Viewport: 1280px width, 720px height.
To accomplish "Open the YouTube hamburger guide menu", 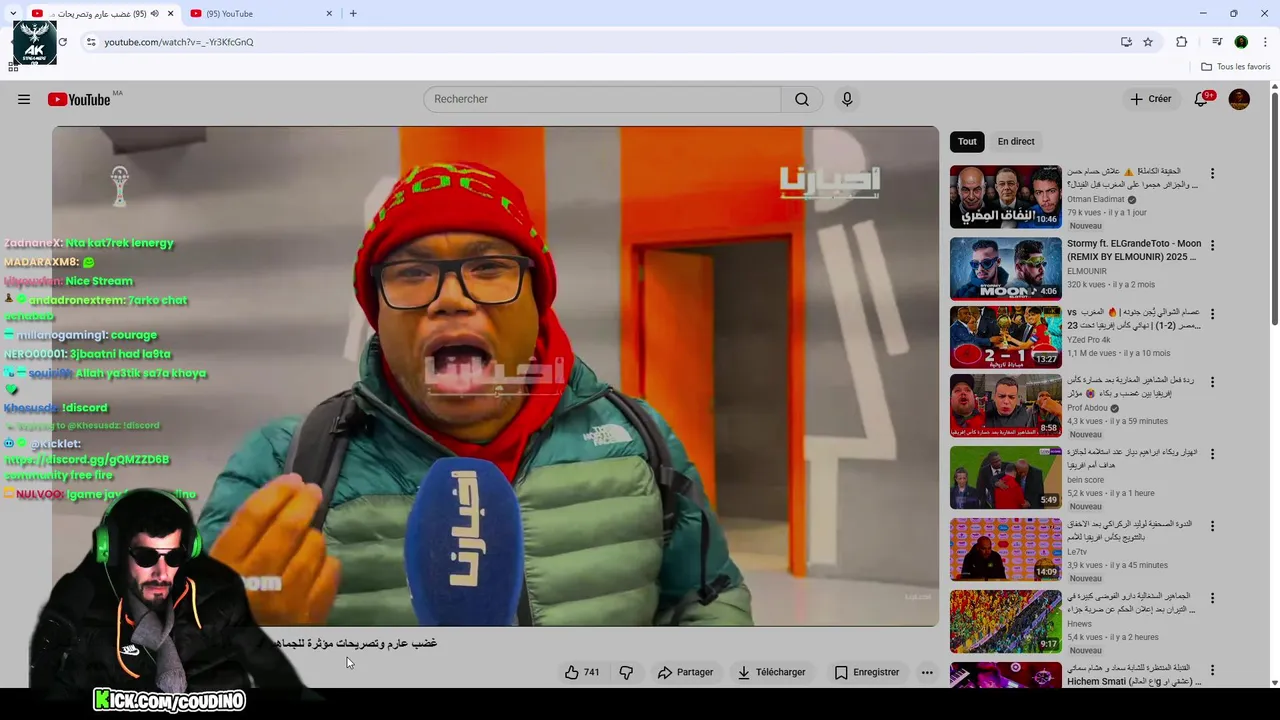I will click(x=24, y=99).
